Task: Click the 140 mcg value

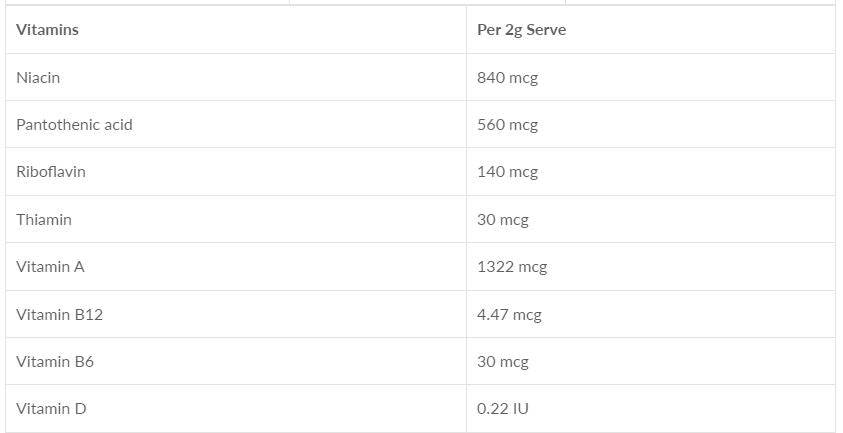Action: (x=507, y=172)
